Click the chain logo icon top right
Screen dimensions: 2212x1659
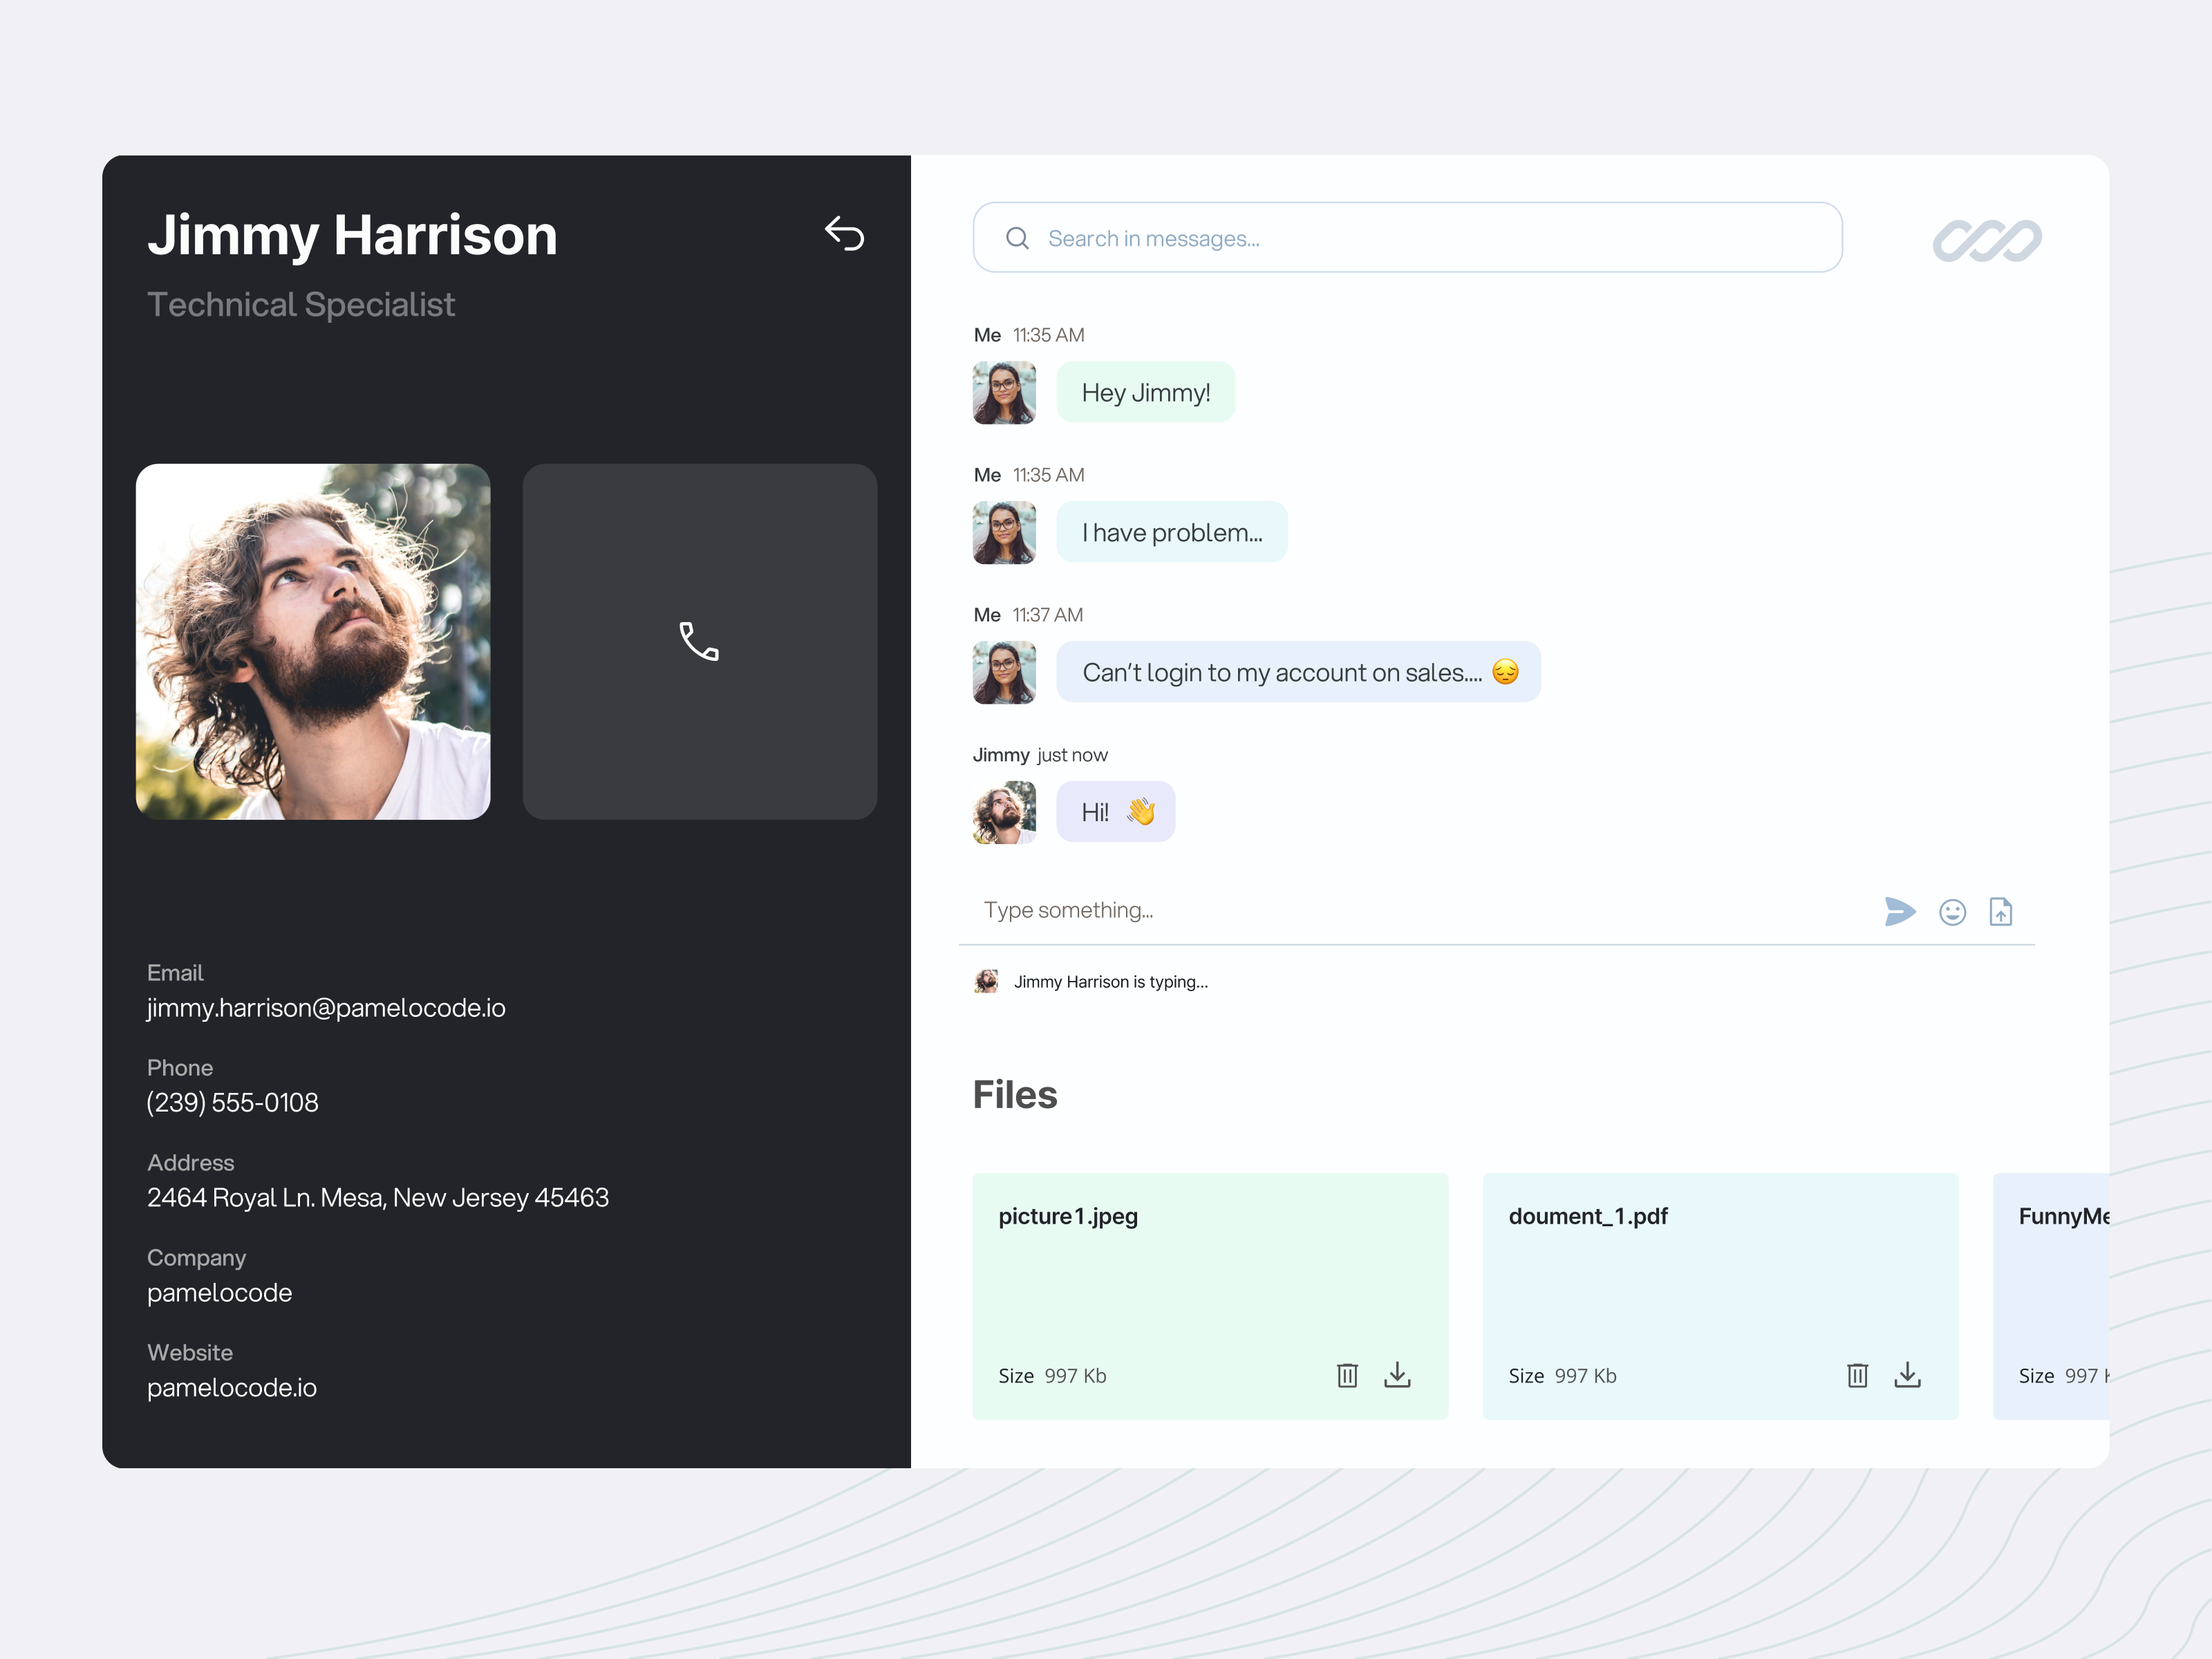1986,240
